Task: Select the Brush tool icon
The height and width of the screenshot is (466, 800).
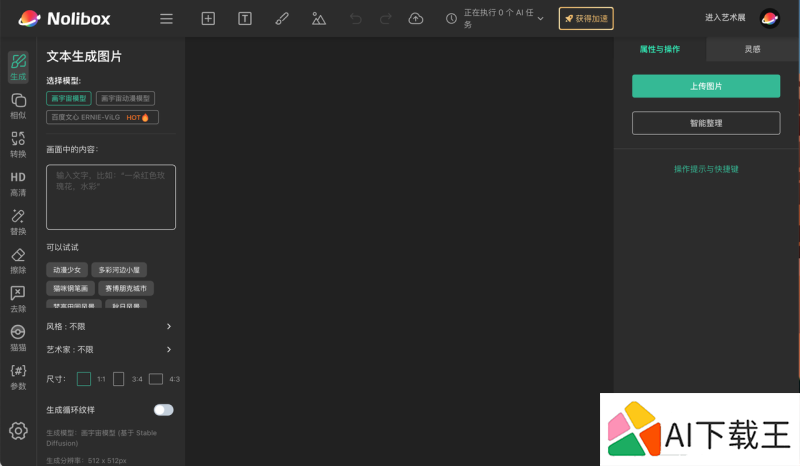Action: pos(281,18)
